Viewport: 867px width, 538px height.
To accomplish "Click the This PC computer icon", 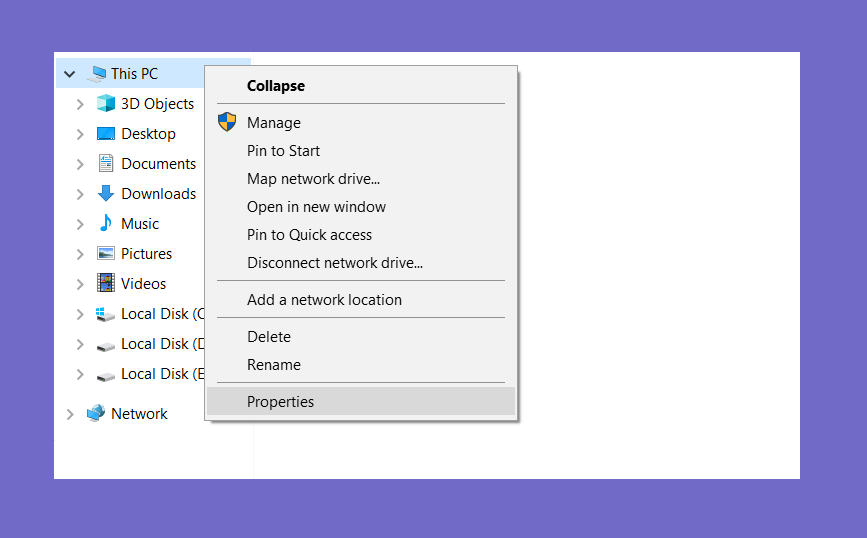I will coord(97,74).
